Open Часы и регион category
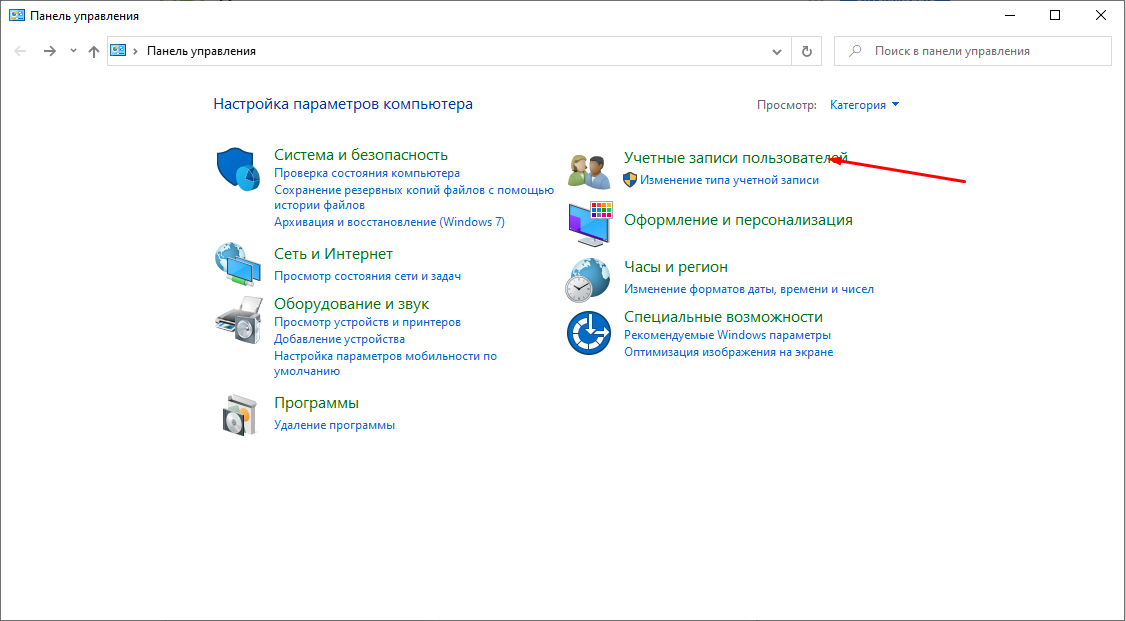The image size is (1126, 621). (676, 266)
